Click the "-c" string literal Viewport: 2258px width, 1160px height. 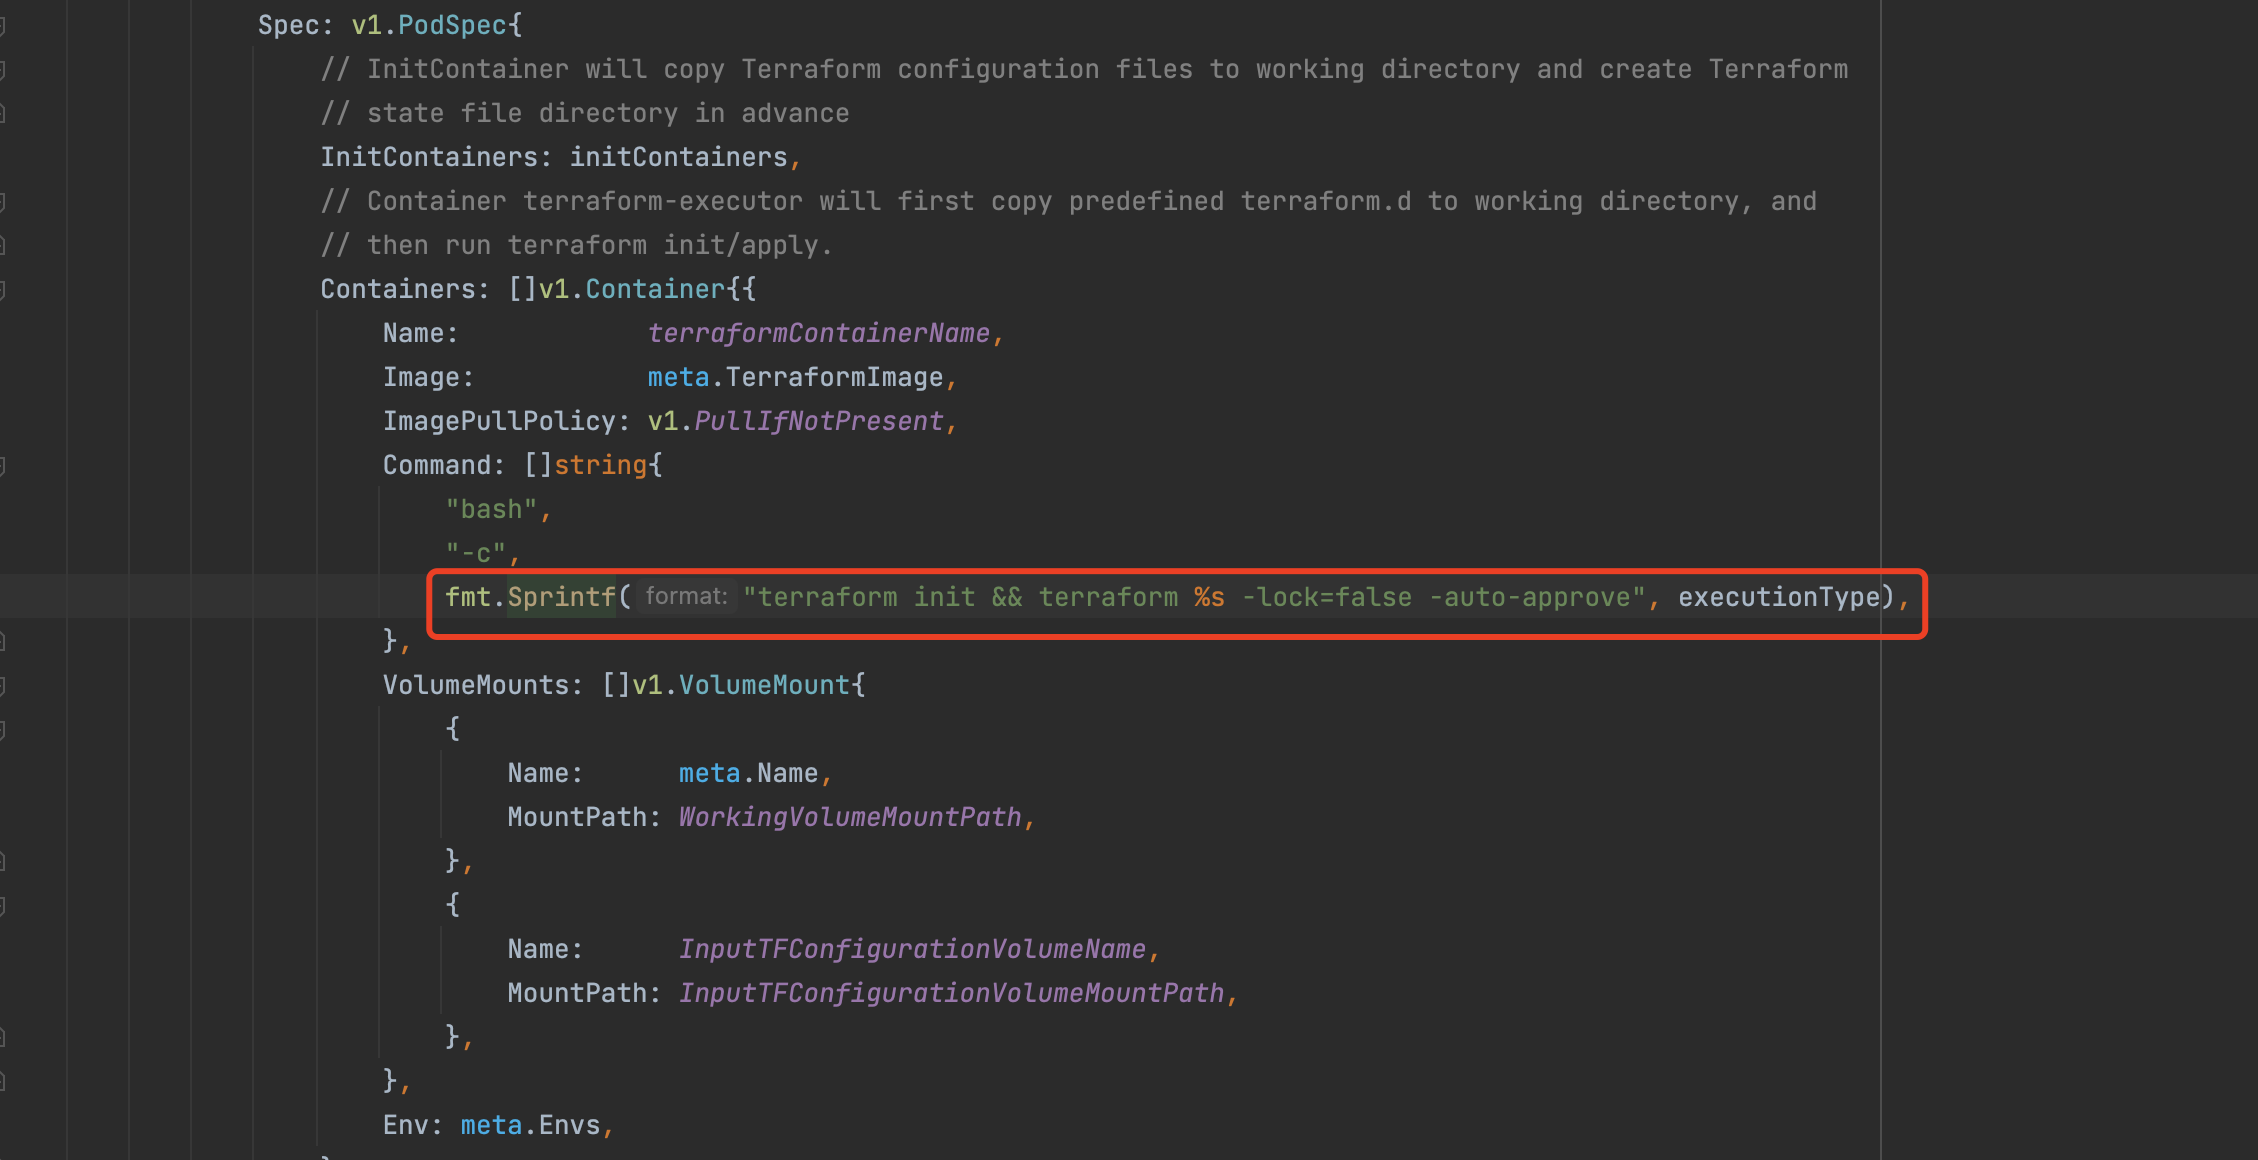point(475,553)
